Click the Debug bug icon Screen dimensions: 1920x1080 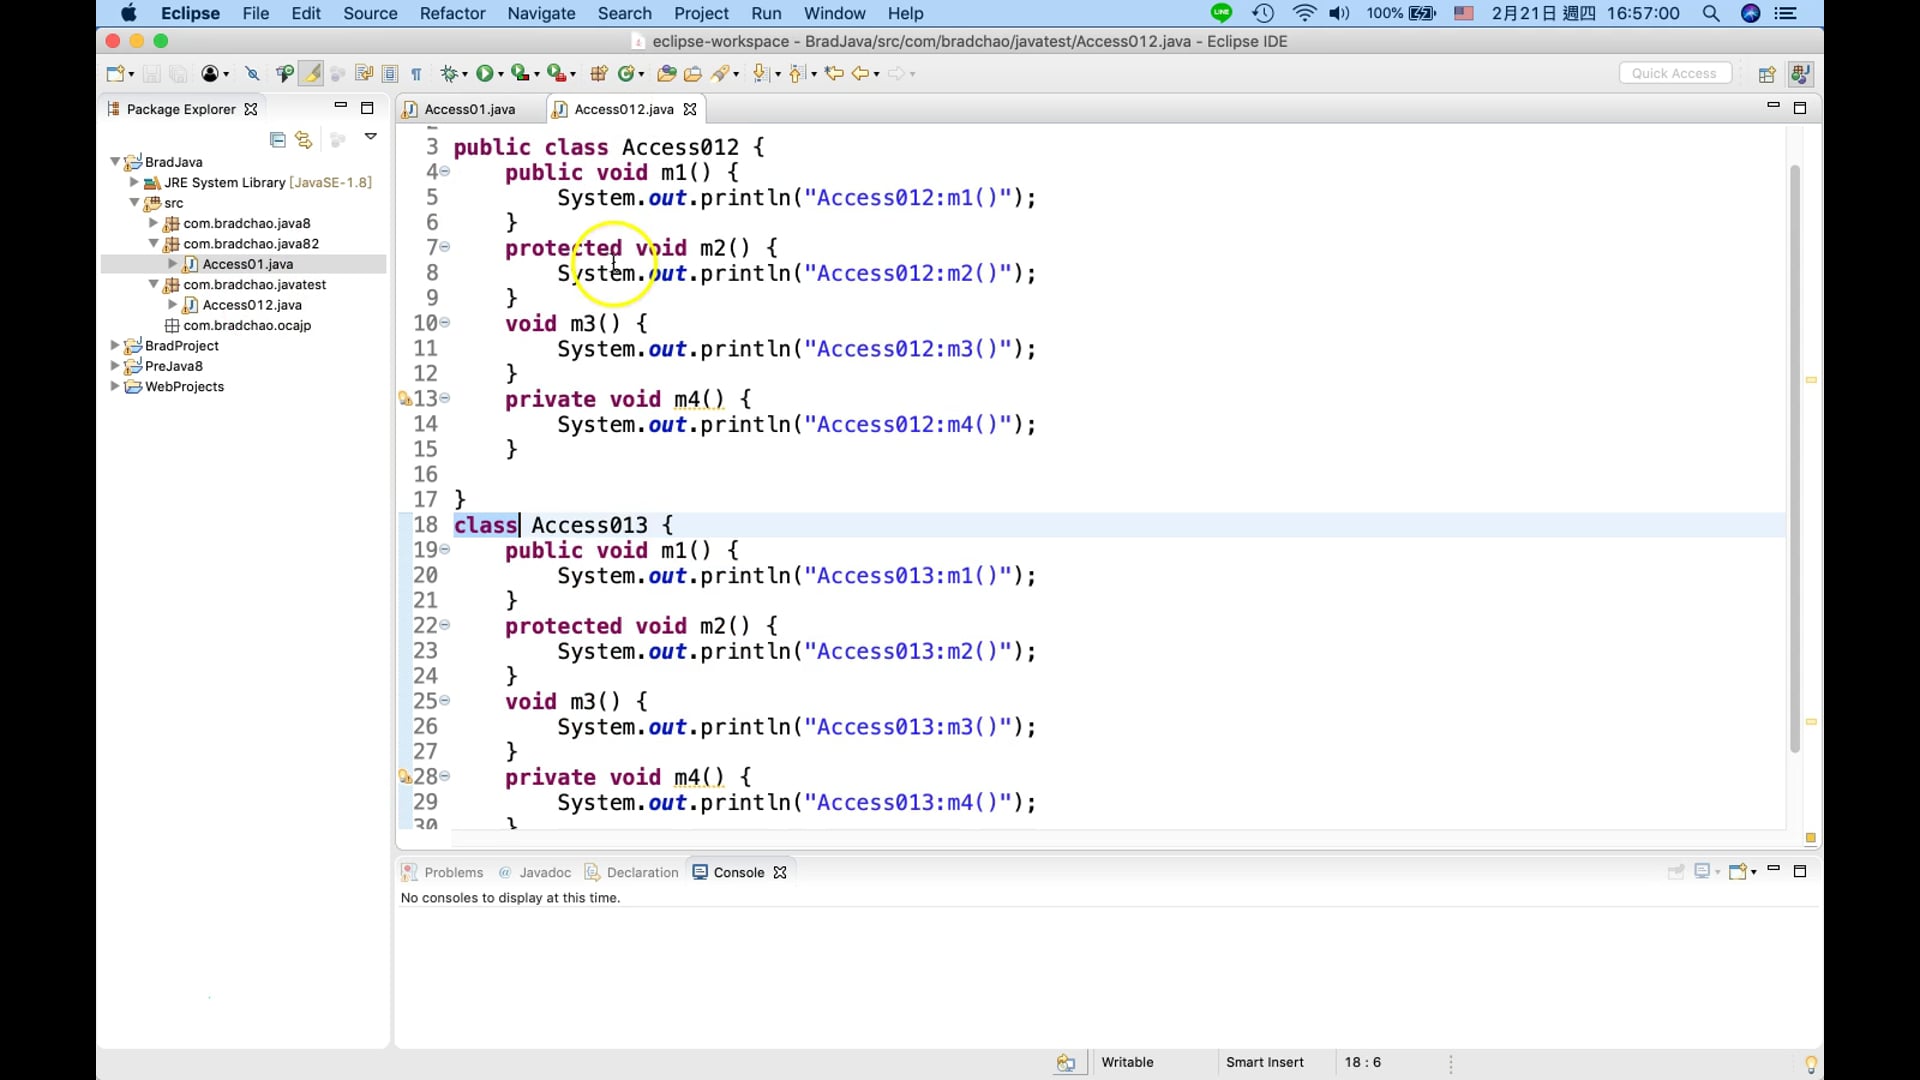pyautogui.click(x=450, y=73)
